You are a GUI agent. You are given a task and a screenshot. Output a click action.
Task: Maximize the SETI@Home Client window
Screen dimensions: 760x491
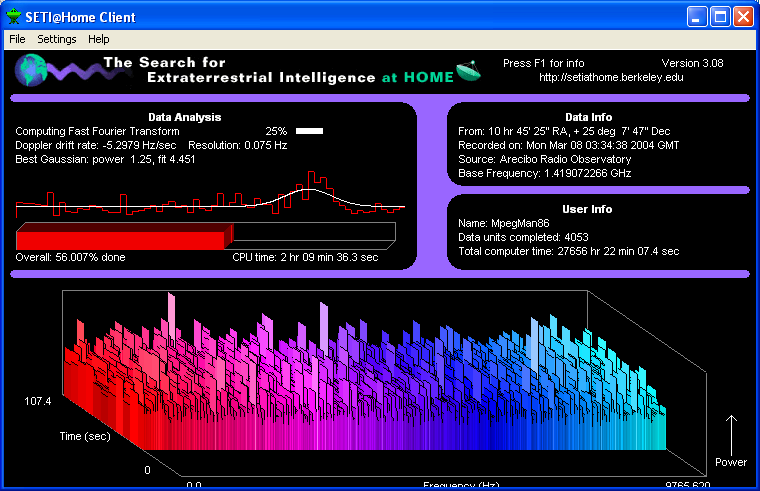pyautogui.click(x=720, y=17)
